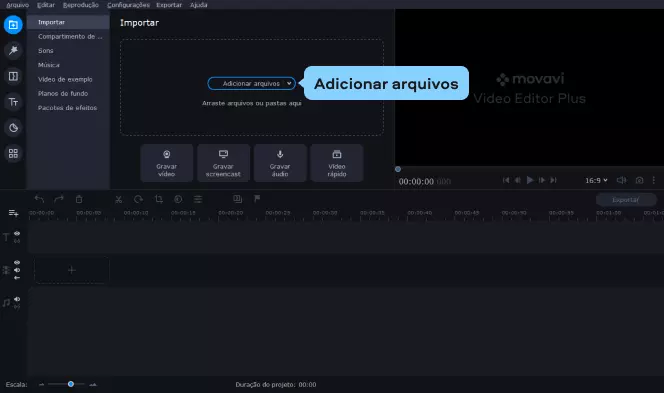This screenshot has width=664, height=393.
Task: Open clip properties sliders icon
Action: 198,199
